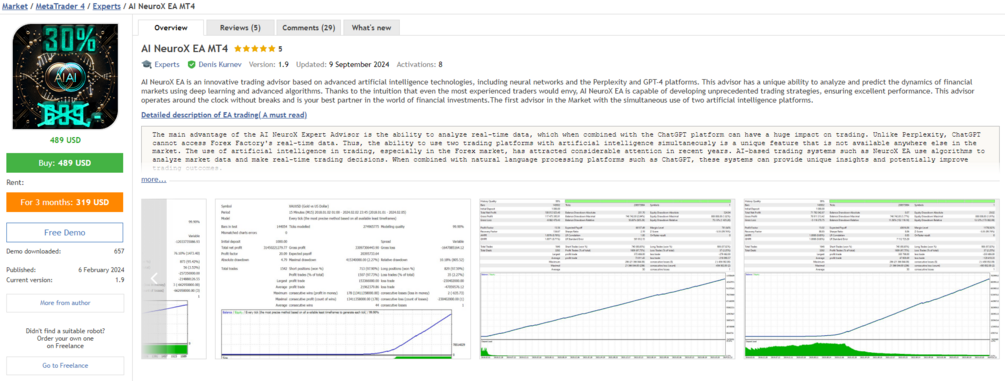
Task: Select the Overview tab
Action: 171,28
